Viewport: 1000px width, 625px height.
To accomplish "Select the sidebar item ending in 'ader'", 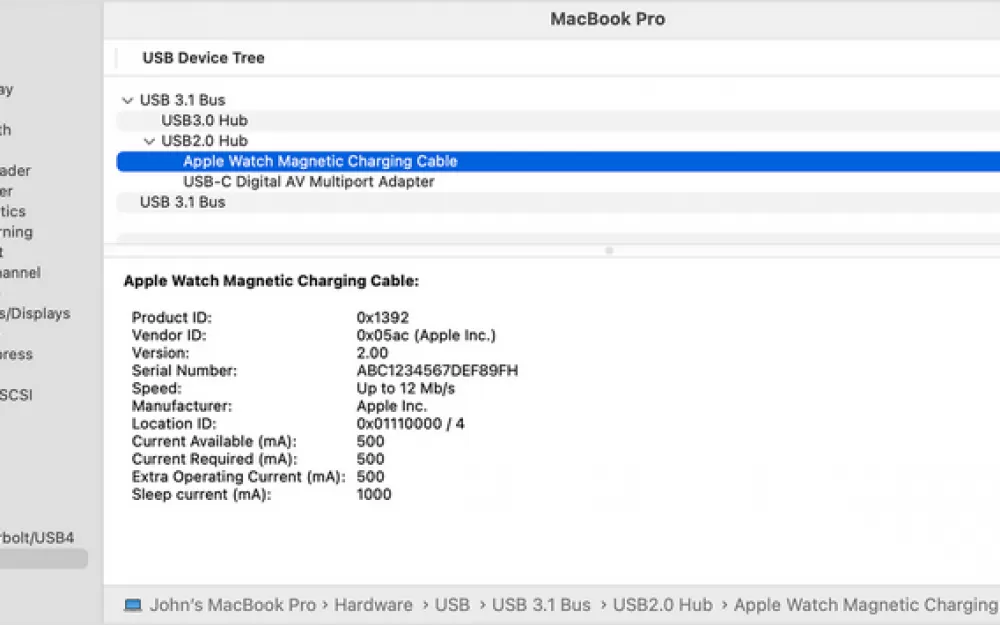I will 15,170.
